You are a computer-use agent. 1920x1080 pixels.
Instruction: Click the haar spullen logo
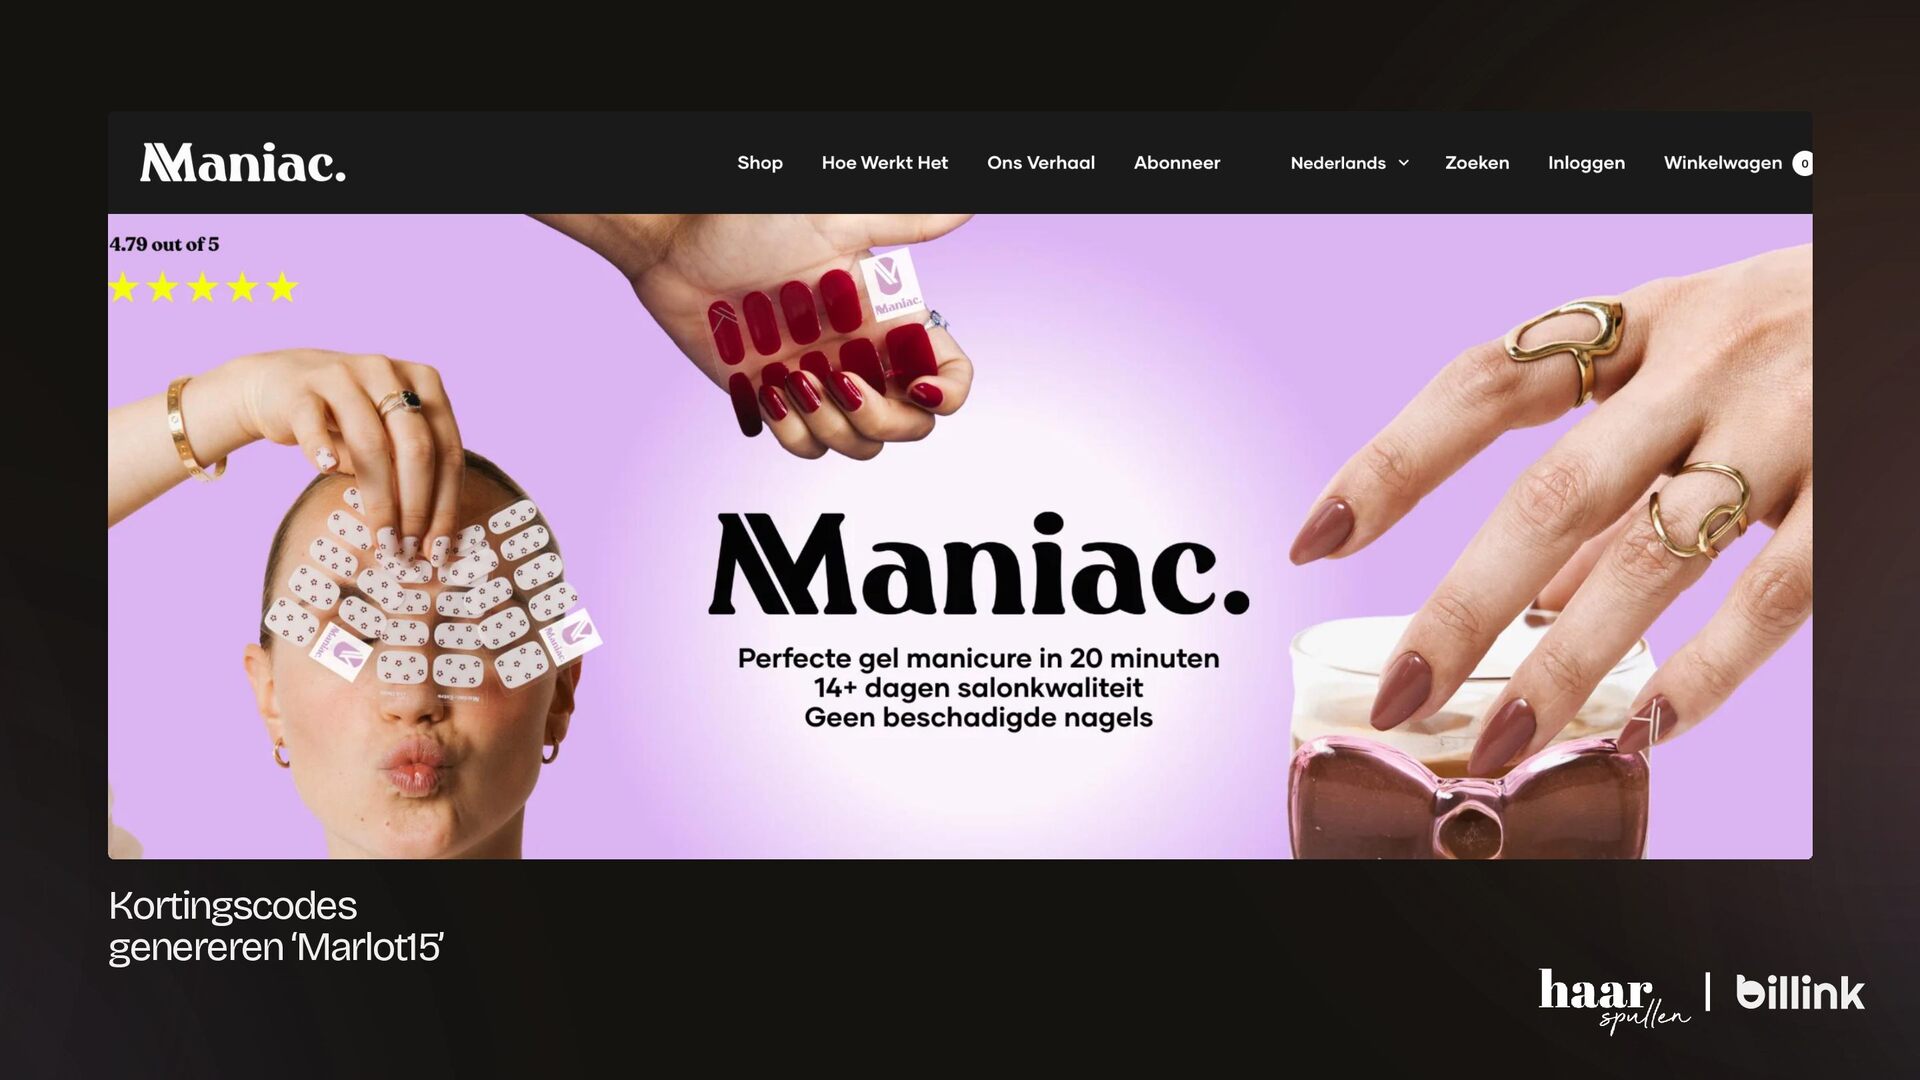(1613, 999)
